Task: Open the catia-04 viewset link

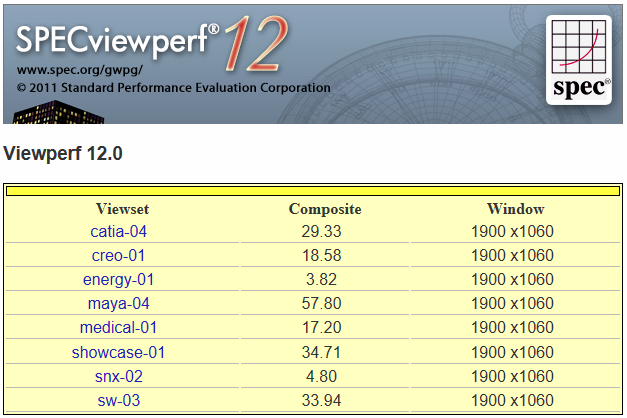Action: point(118,232)
